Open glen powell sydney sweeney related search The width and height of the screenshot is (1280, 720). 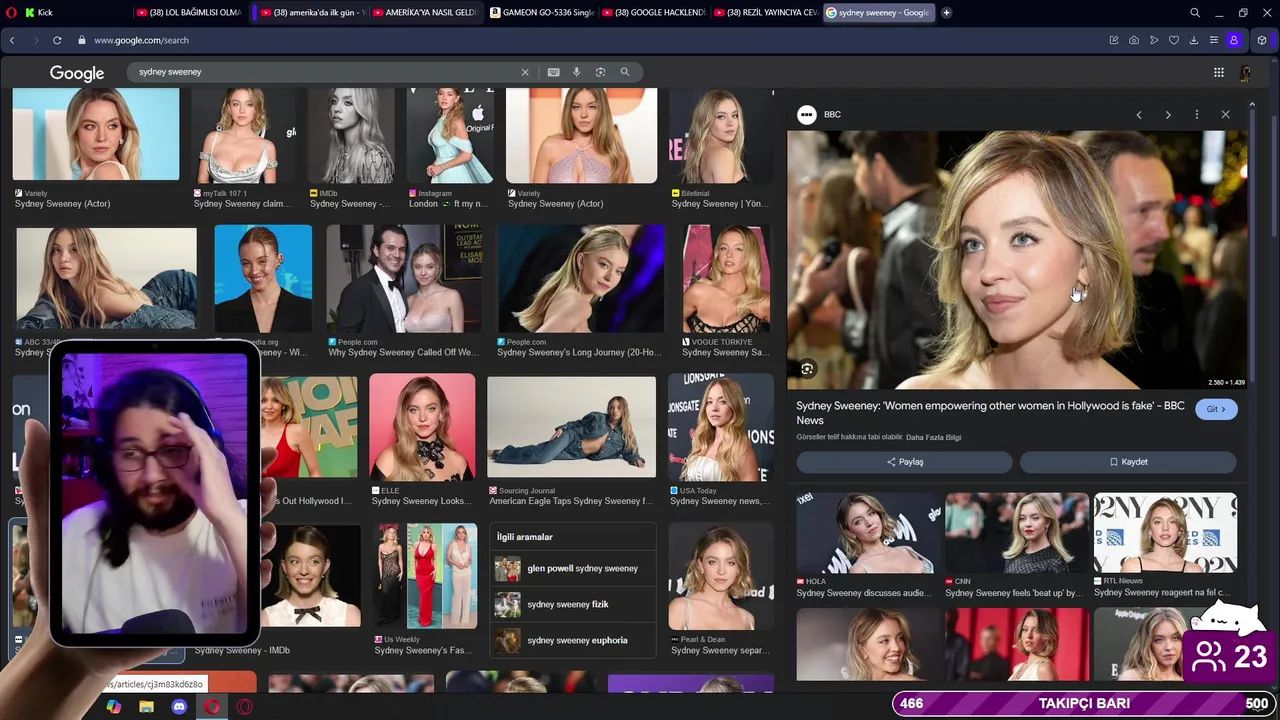573,568
